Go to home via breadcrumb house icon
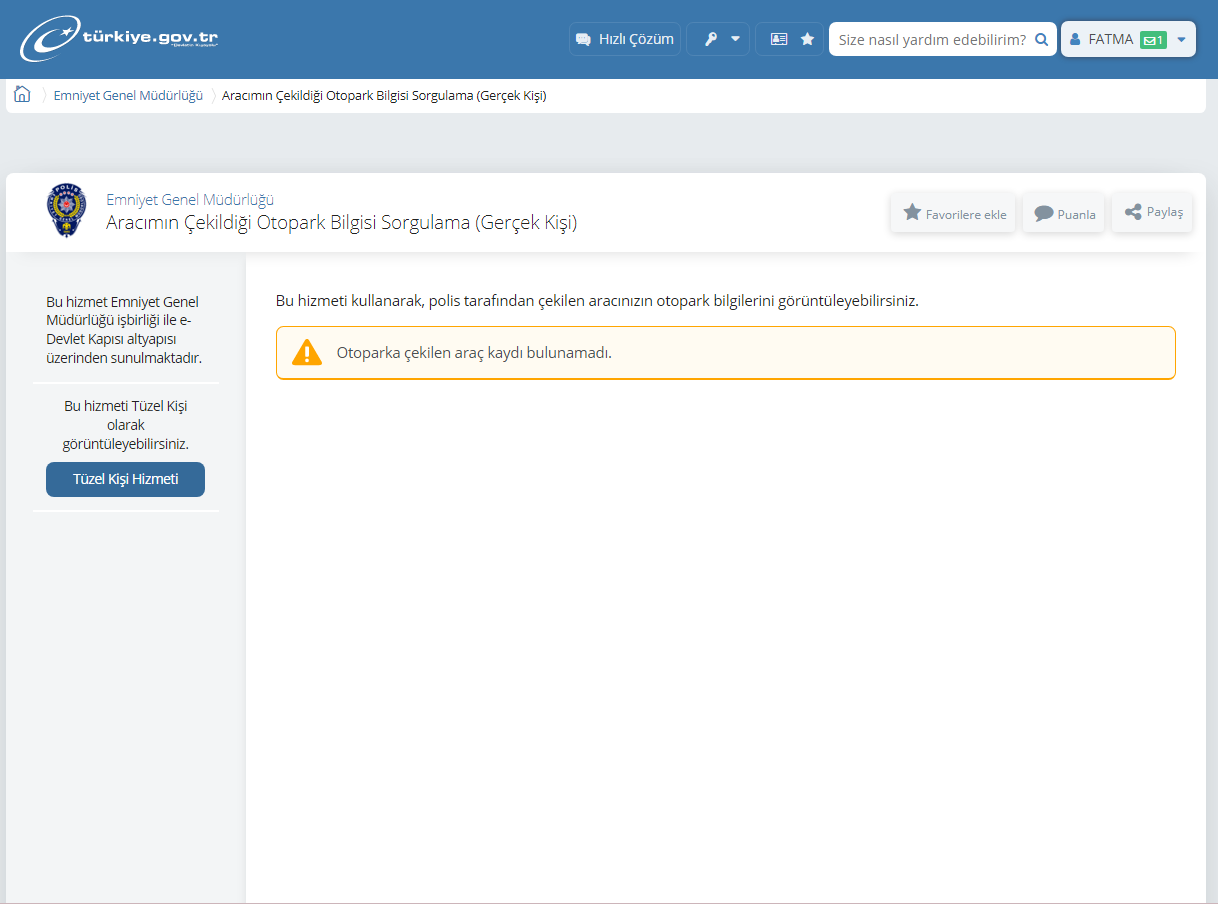 pyautogui.click(x=22, y=95)
